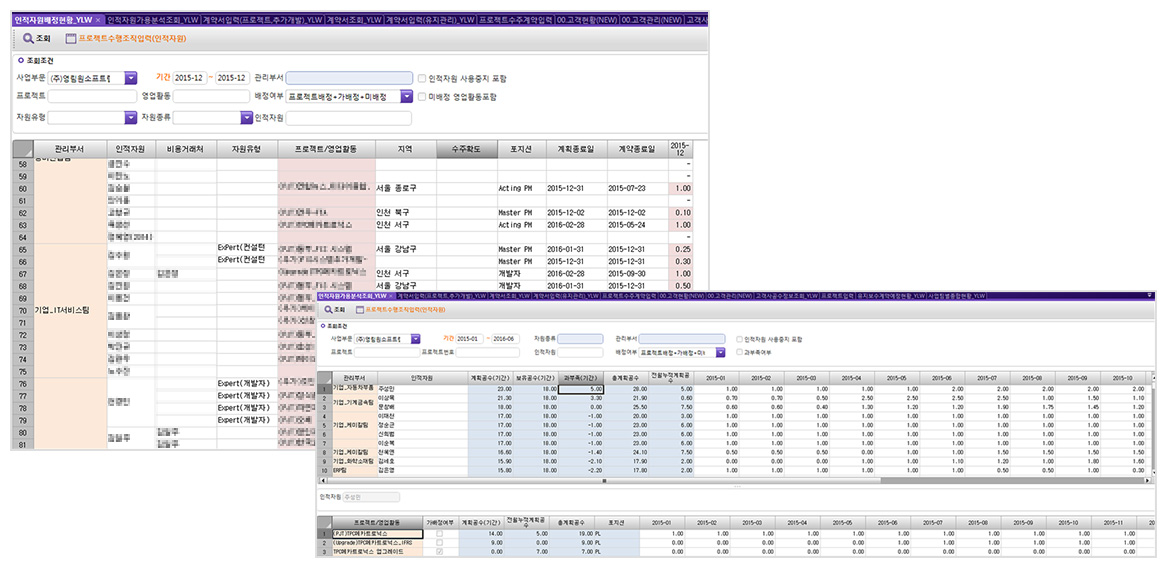Open the 자원유형 dropdown in the back window
The image size is (1167, 583).
[131, 117]
